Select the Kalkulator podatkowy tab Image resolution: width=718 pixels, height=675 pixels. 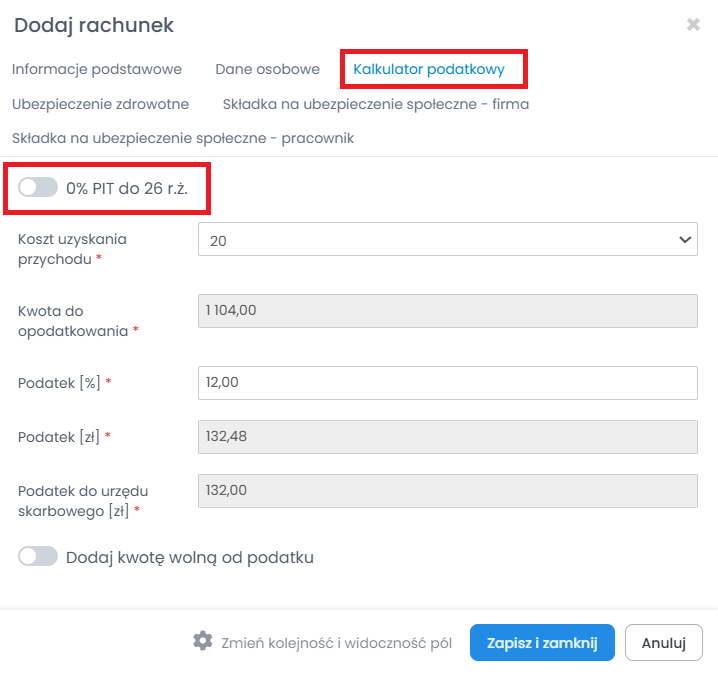click(x=429, y=70)
